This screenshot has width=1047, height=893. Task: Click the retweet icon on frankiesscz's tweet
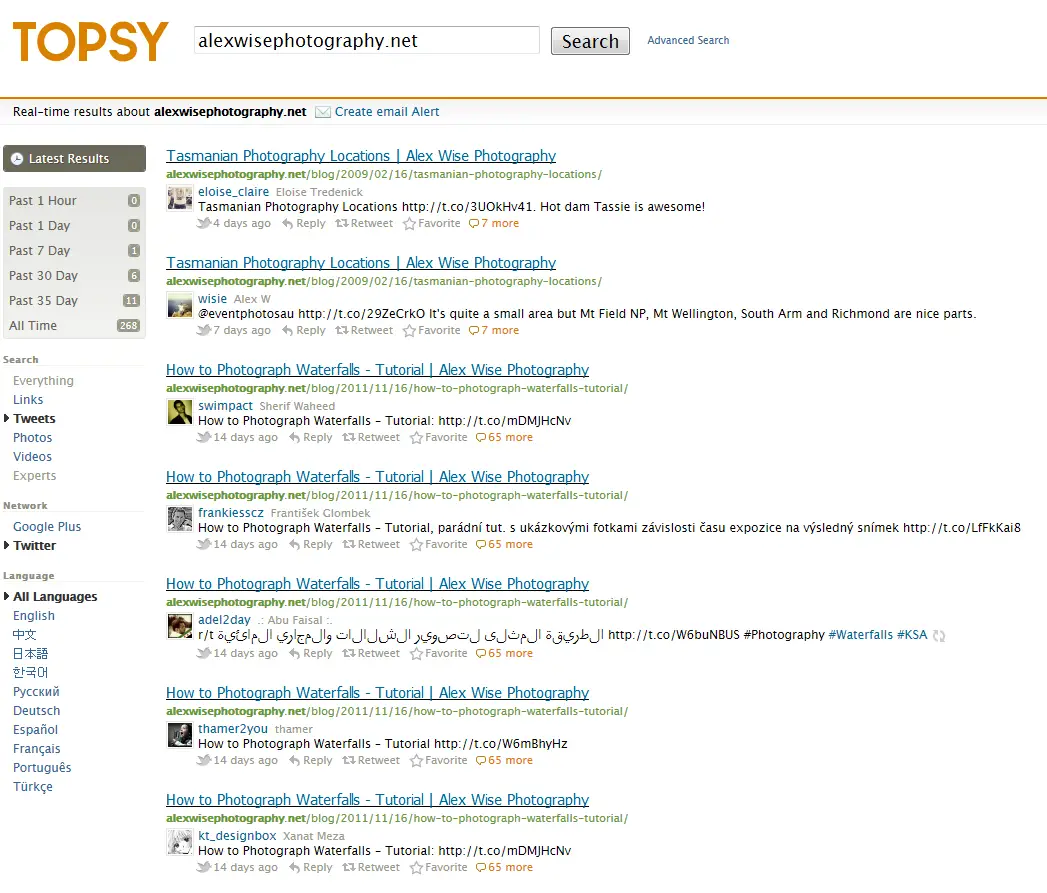point(349,544)
